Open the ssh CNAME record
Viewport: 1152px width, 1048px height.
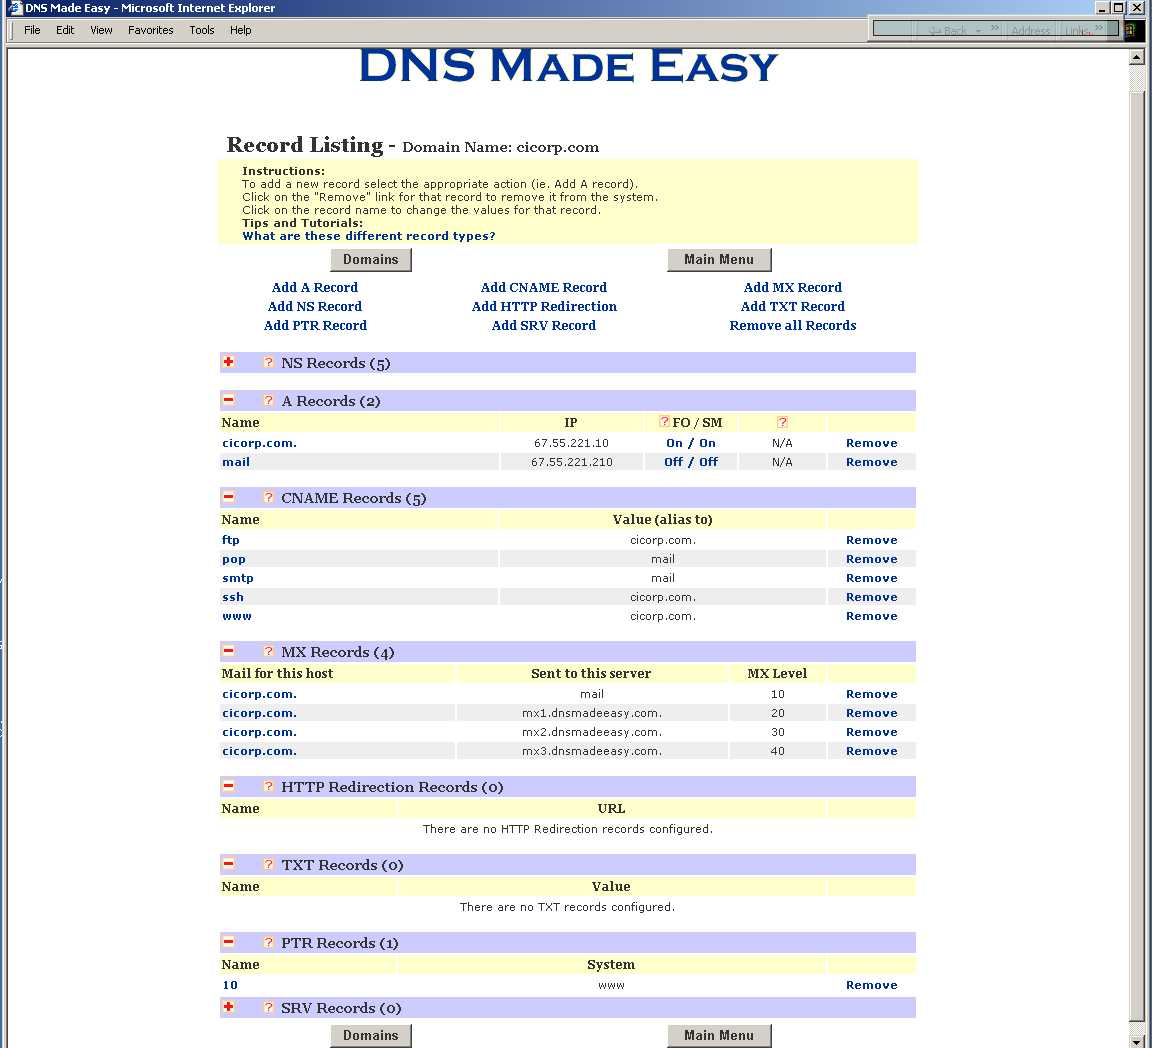click(233, 597)
